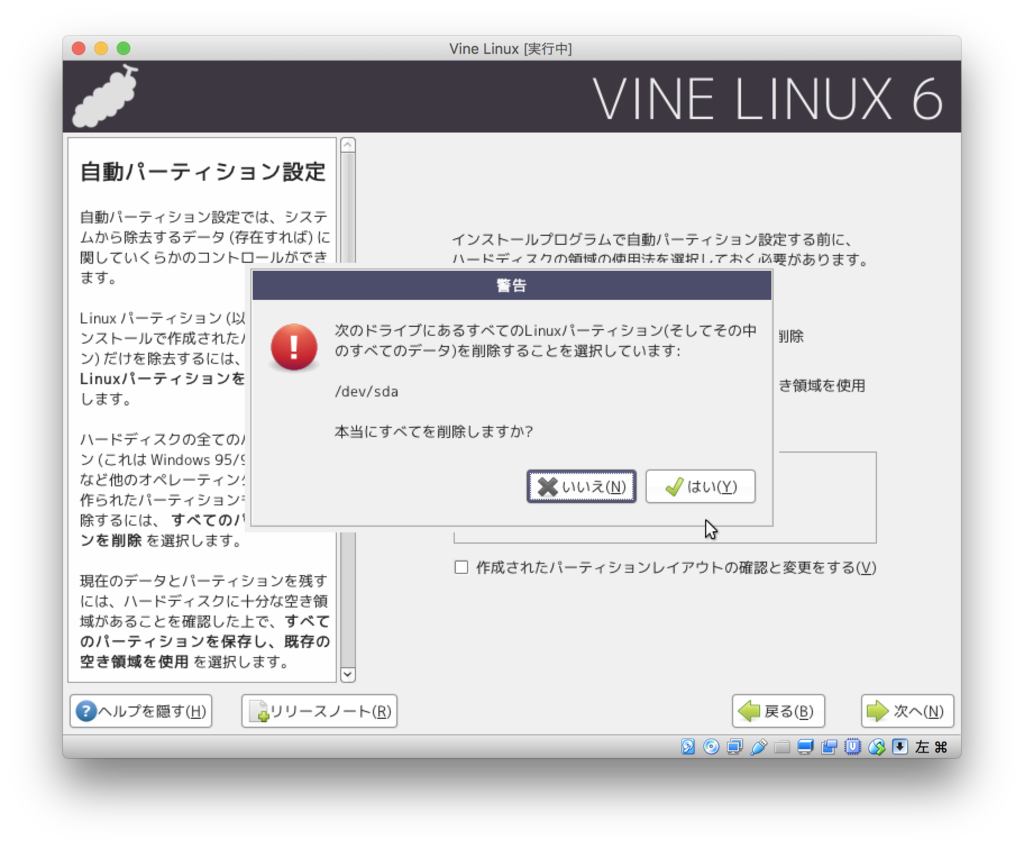Click the 自動パーティション設定 heading
This screenshot has width=1024, height=848.
(202, 172)
